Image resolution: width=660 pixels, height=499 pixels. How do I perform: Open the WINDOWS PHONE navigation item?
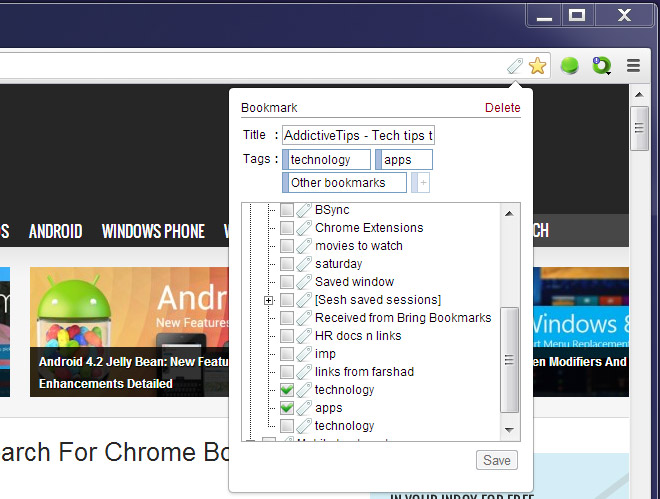pos(153,231)
